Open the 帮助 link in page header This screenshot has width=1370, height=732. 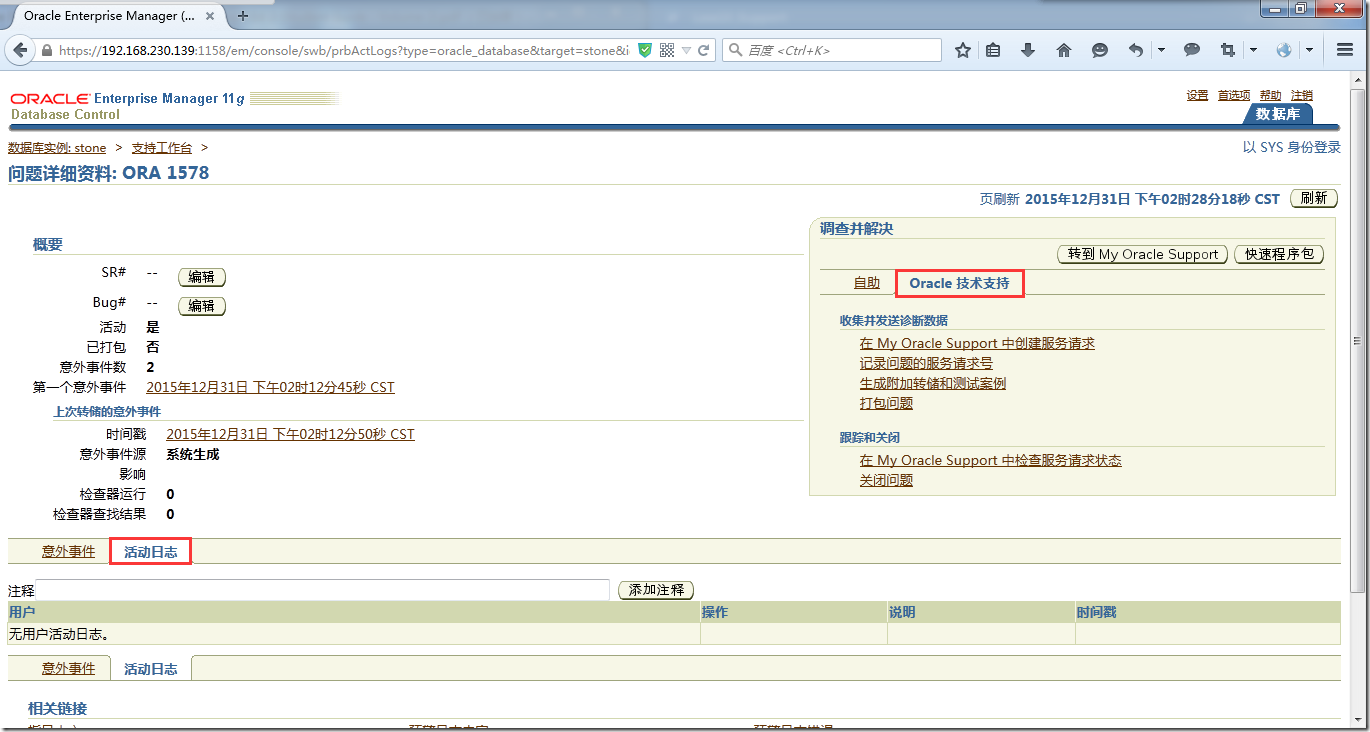(1270, 95)
